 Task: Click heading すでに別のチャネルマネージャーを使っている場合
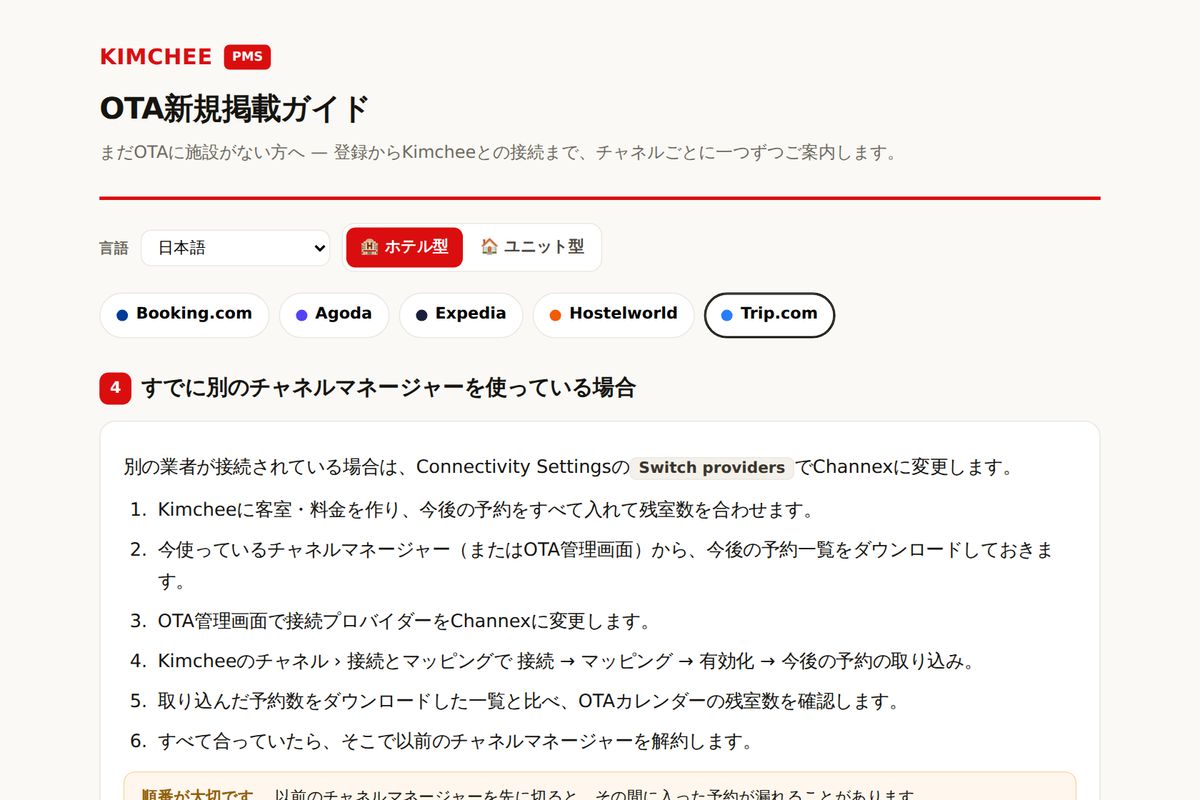point(388,388)
